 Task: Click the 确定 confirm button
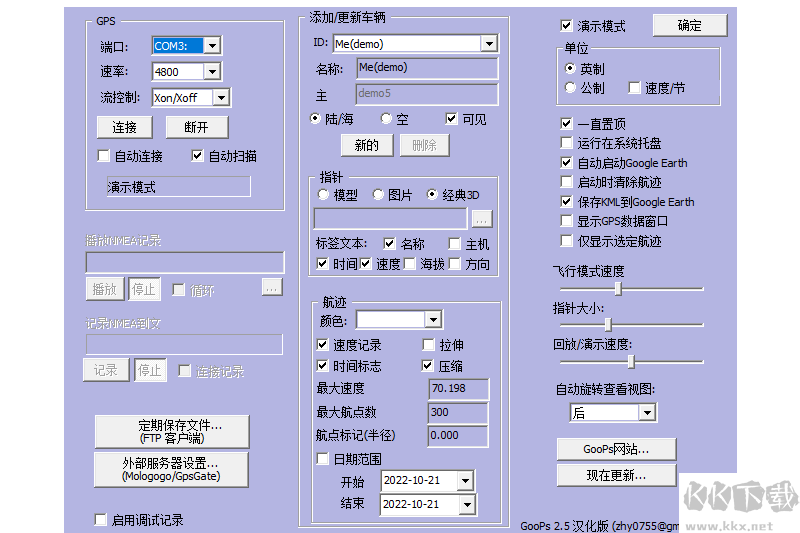(690, 25)
